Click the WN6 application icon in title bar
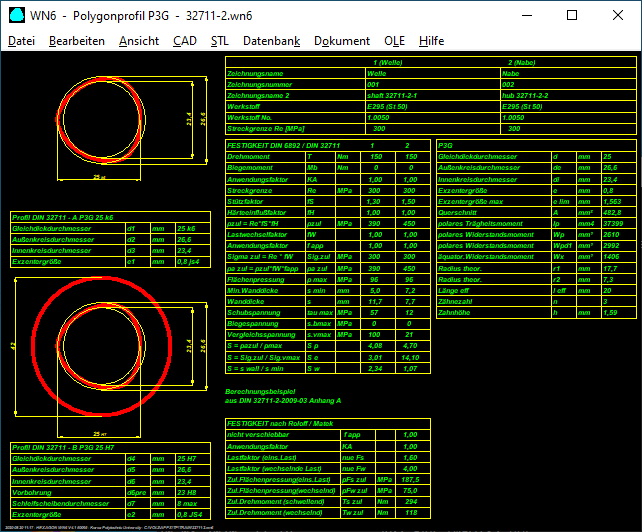The height and width of the screenshot is (532, 642). [14, 15]
